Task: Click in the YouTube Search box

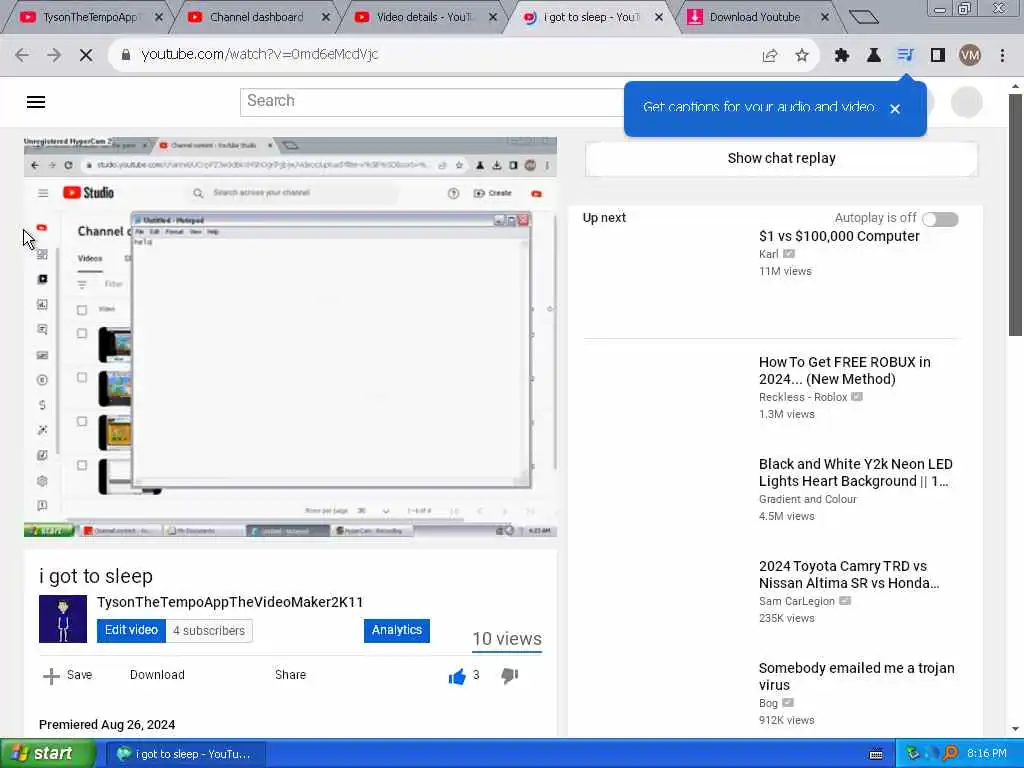Action: click(432, 101)
